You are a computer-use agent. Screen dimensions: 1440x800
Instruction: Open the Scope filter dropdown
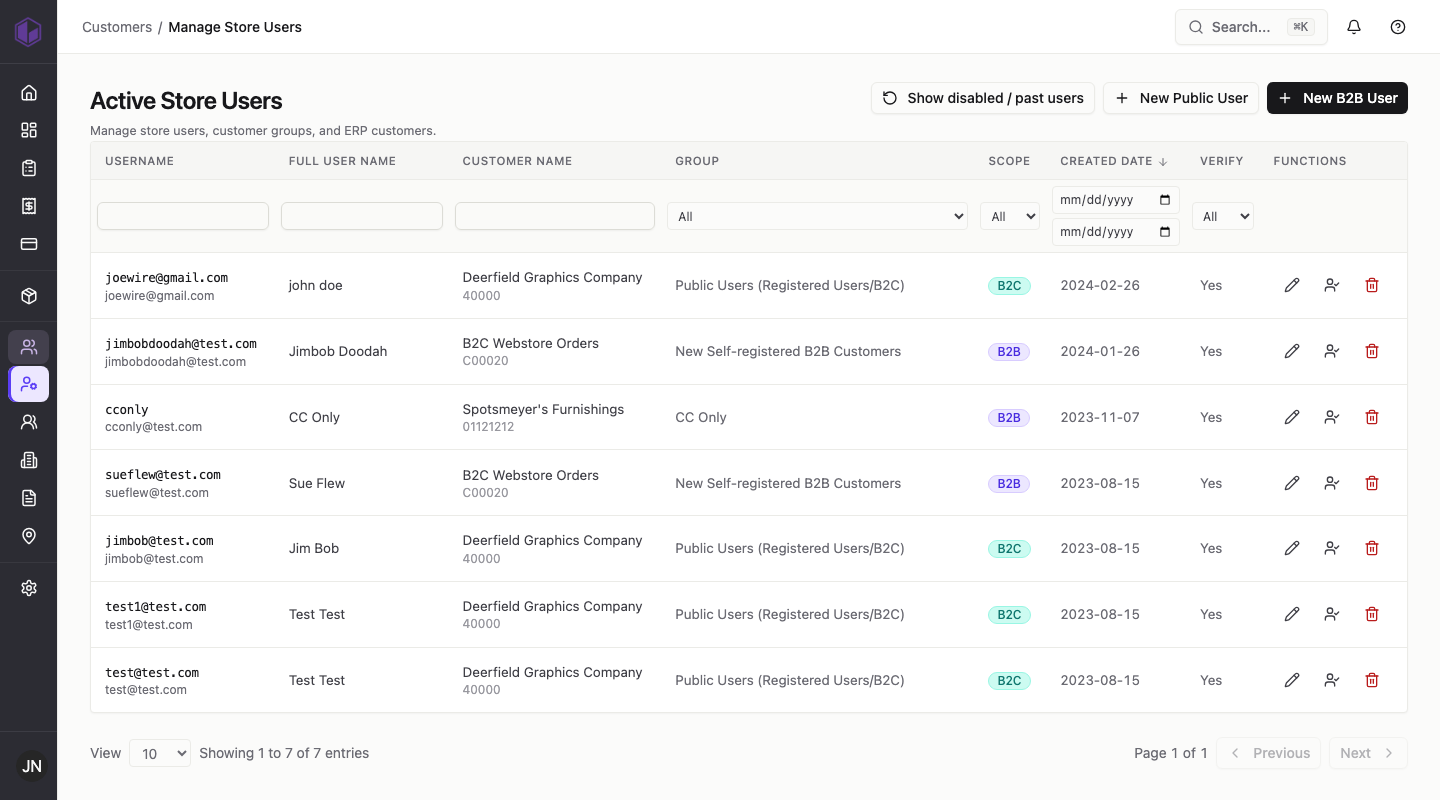[x=1010, y=216]
